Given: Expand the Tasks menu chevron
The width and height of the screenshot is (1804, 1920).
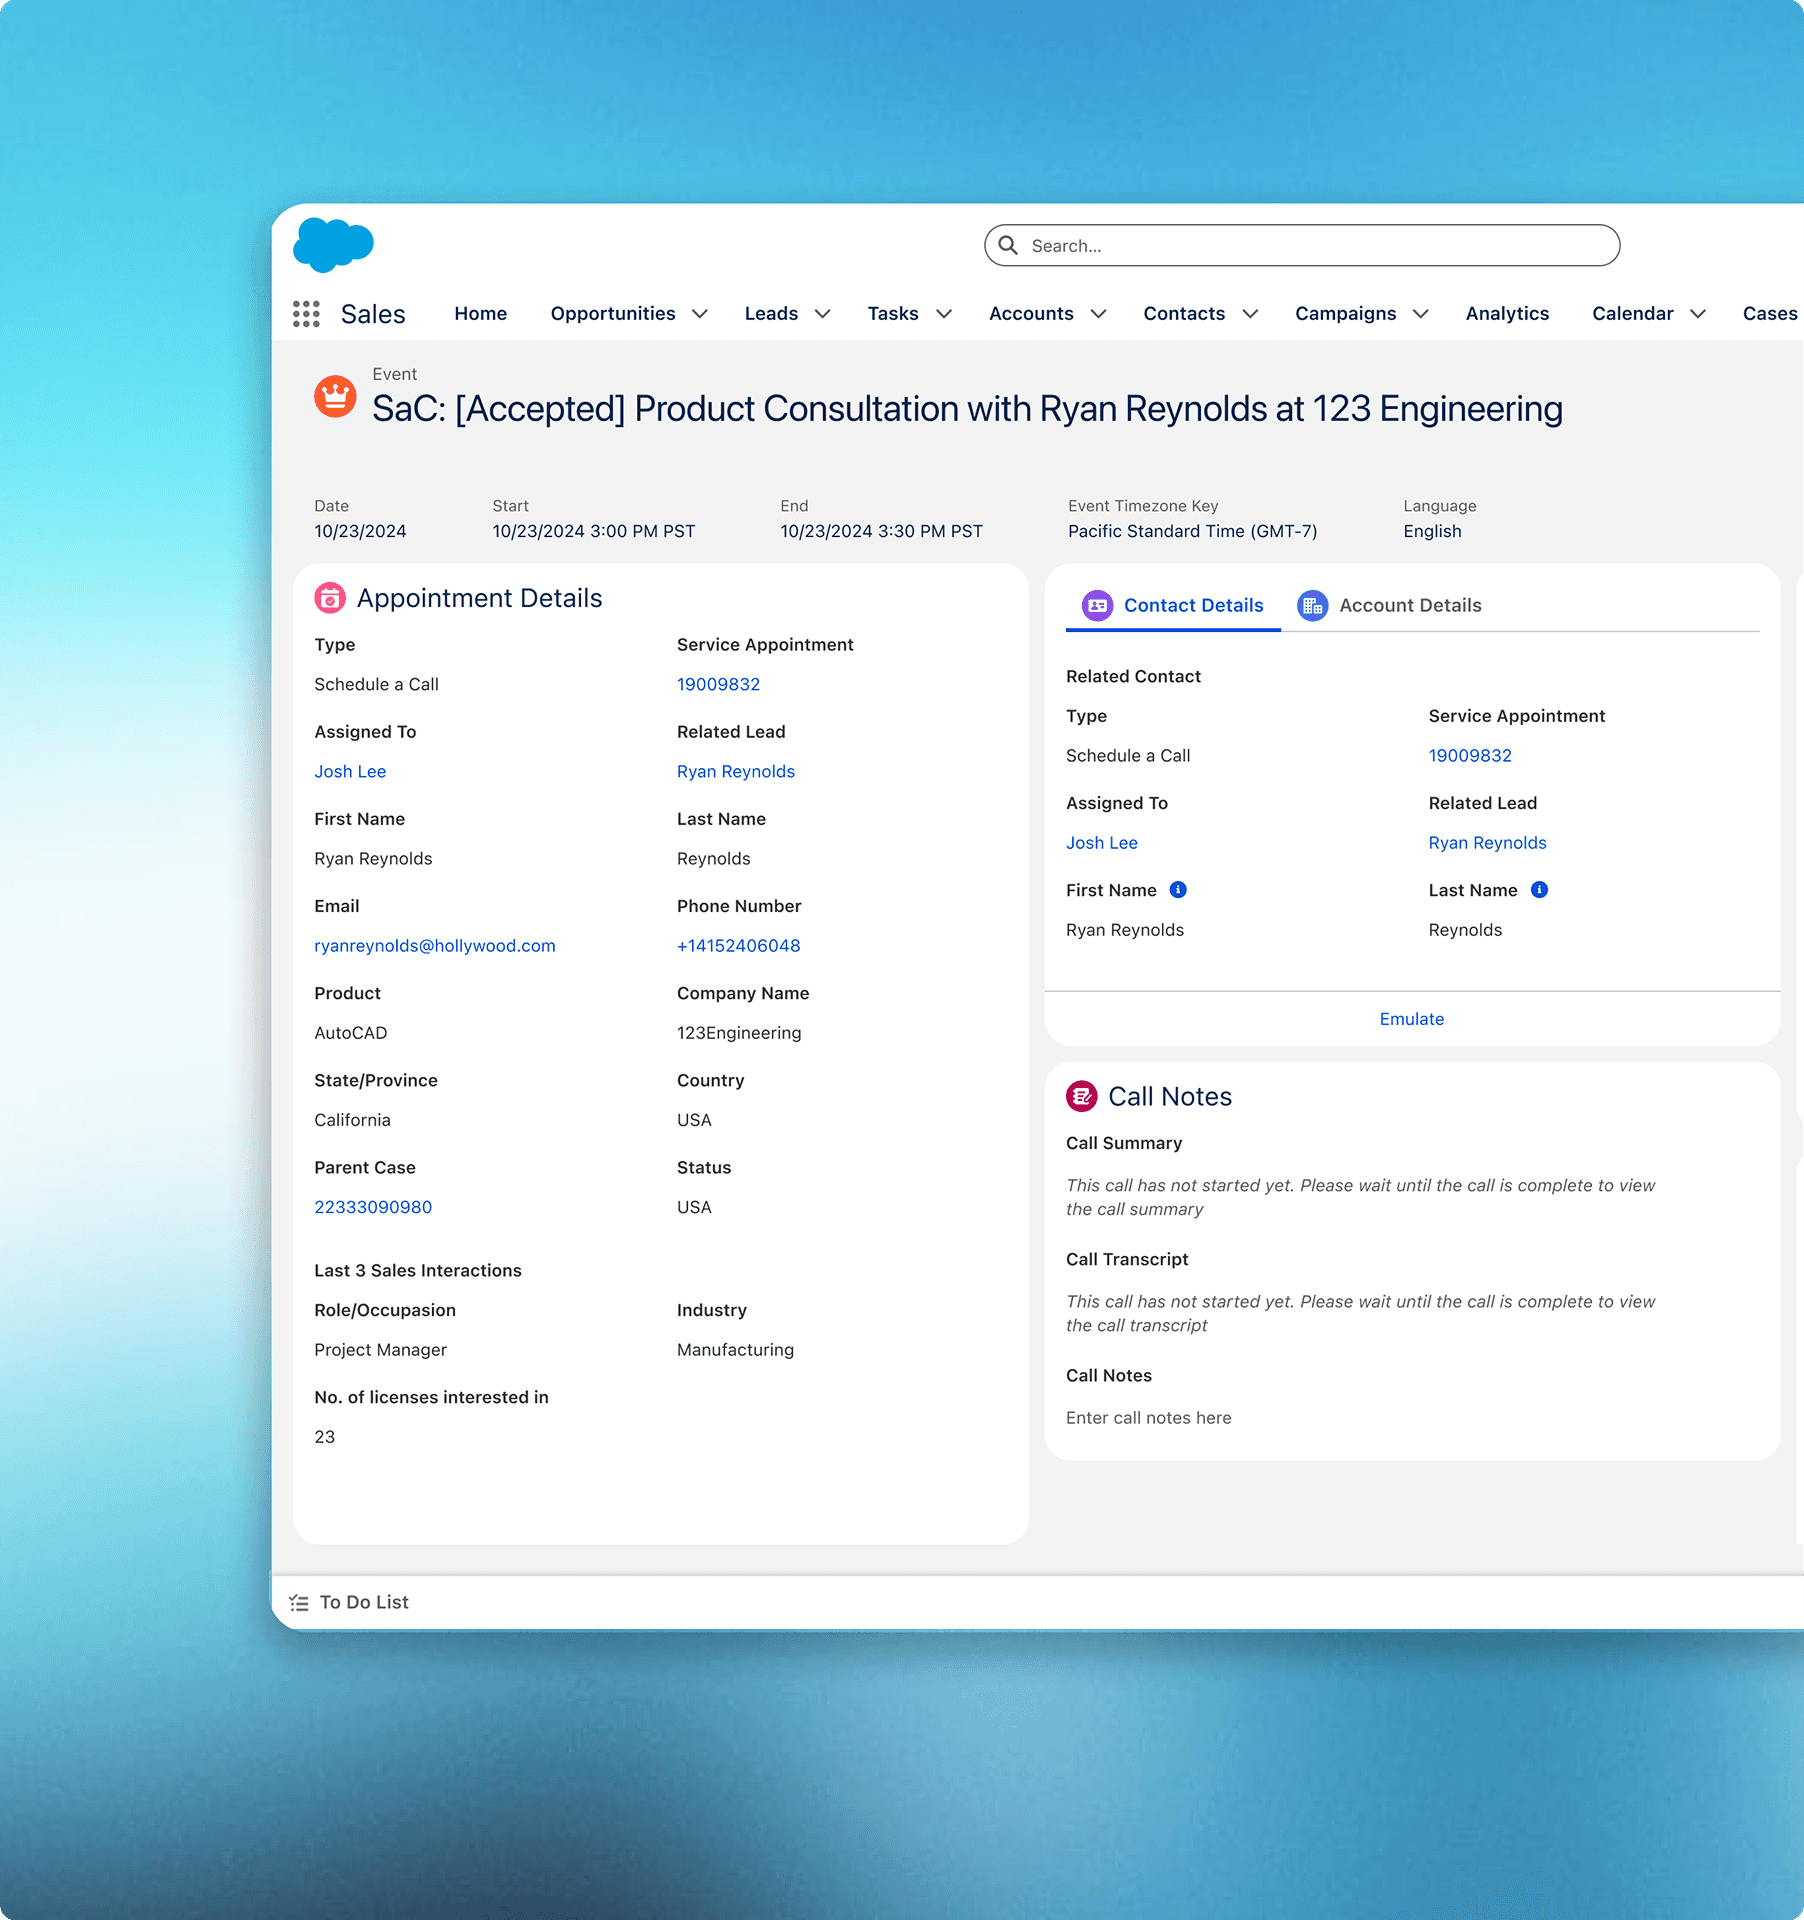Looking at the screenshot, I should coord(944,314).
